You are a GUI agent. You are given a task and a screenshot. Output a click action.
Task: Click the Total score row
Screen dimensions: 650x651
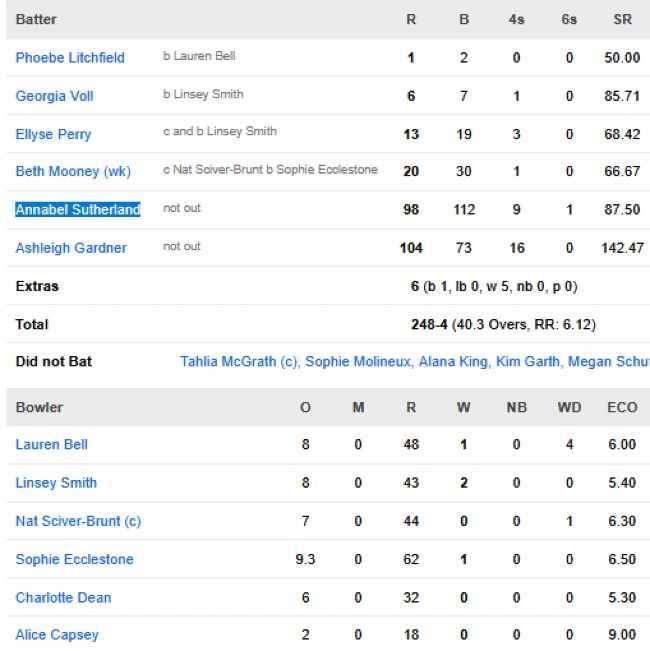[x=32, y=324]
